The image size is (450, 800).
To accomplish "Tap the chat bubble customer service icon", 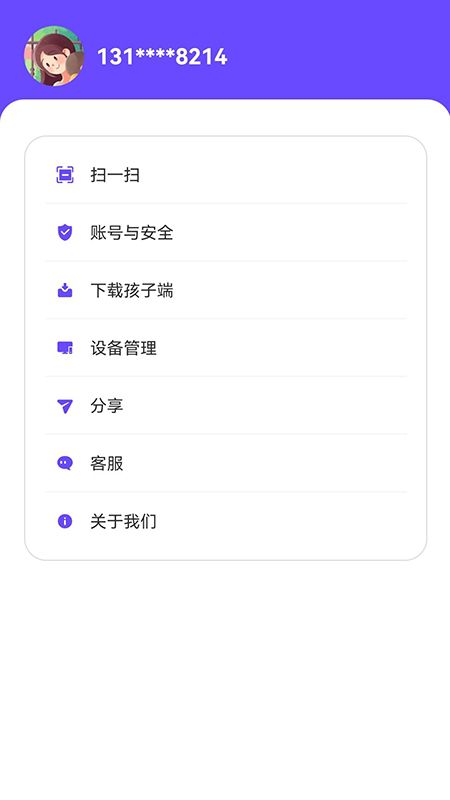I will 65,463.
